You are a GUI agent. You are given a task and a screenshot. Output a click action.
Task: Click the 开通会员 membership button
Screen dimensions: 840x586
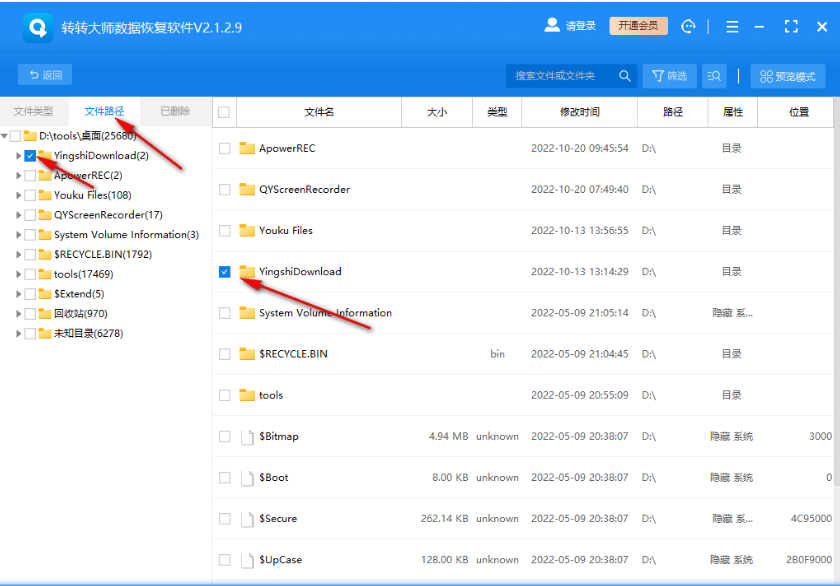(638, 26)
